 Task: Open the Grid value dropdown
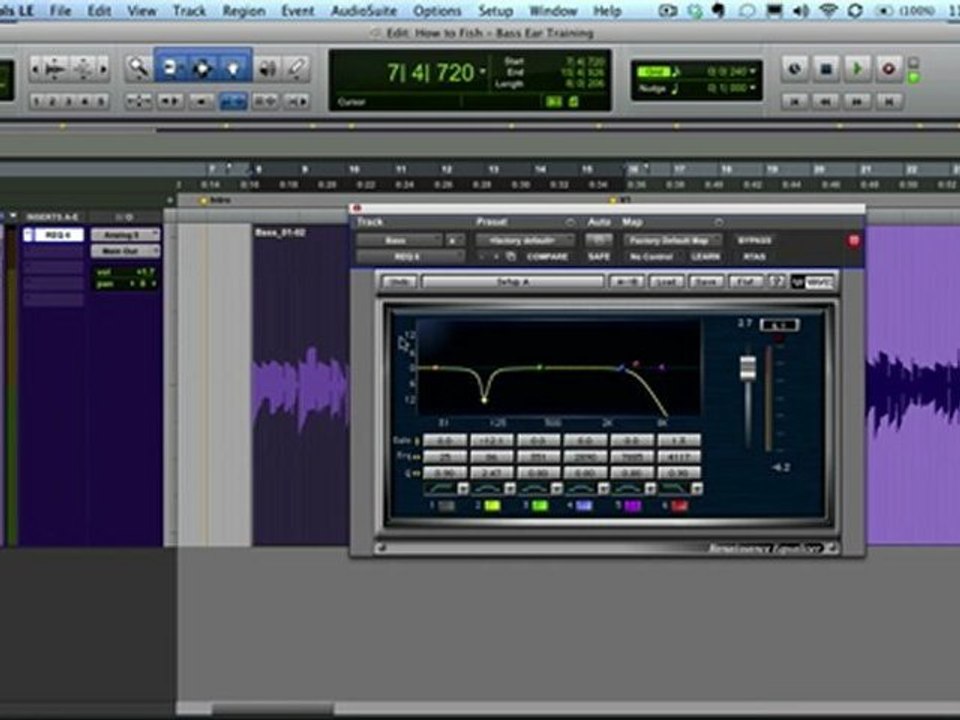[752, 72]
